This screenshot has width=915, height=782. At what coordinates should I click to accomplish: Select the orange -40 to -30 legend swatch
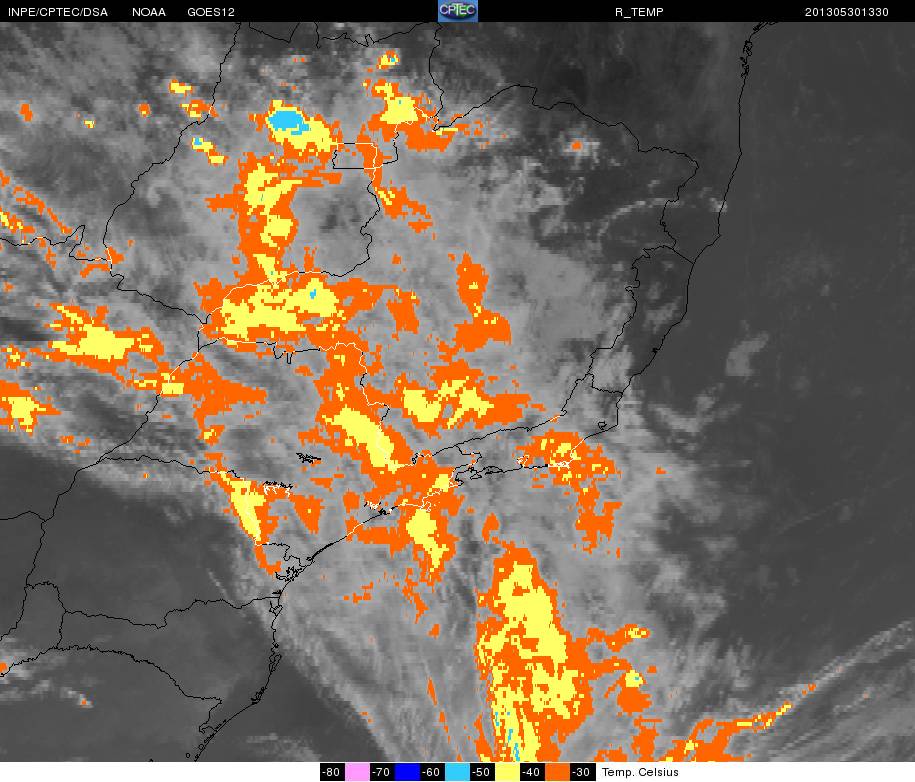(x=557, y=772)
